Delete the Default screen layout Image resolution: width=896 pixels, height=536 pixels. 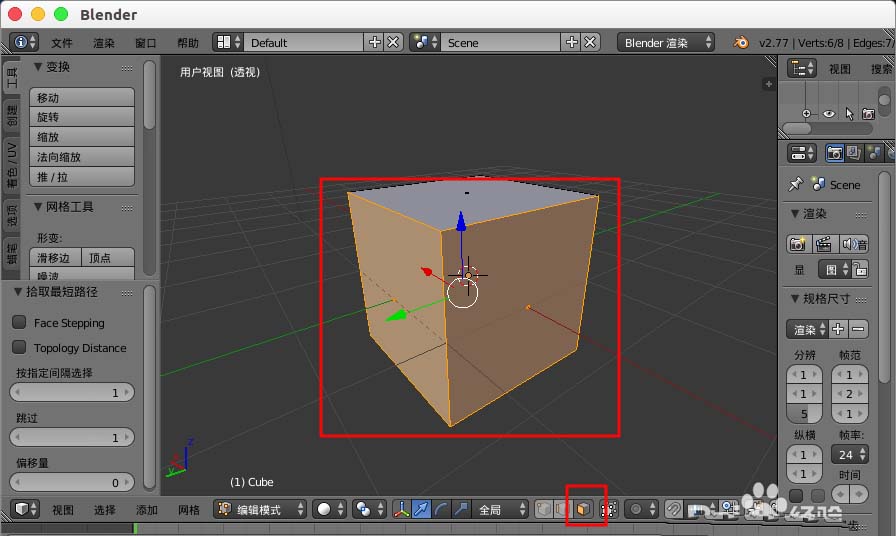click(393, 42)
